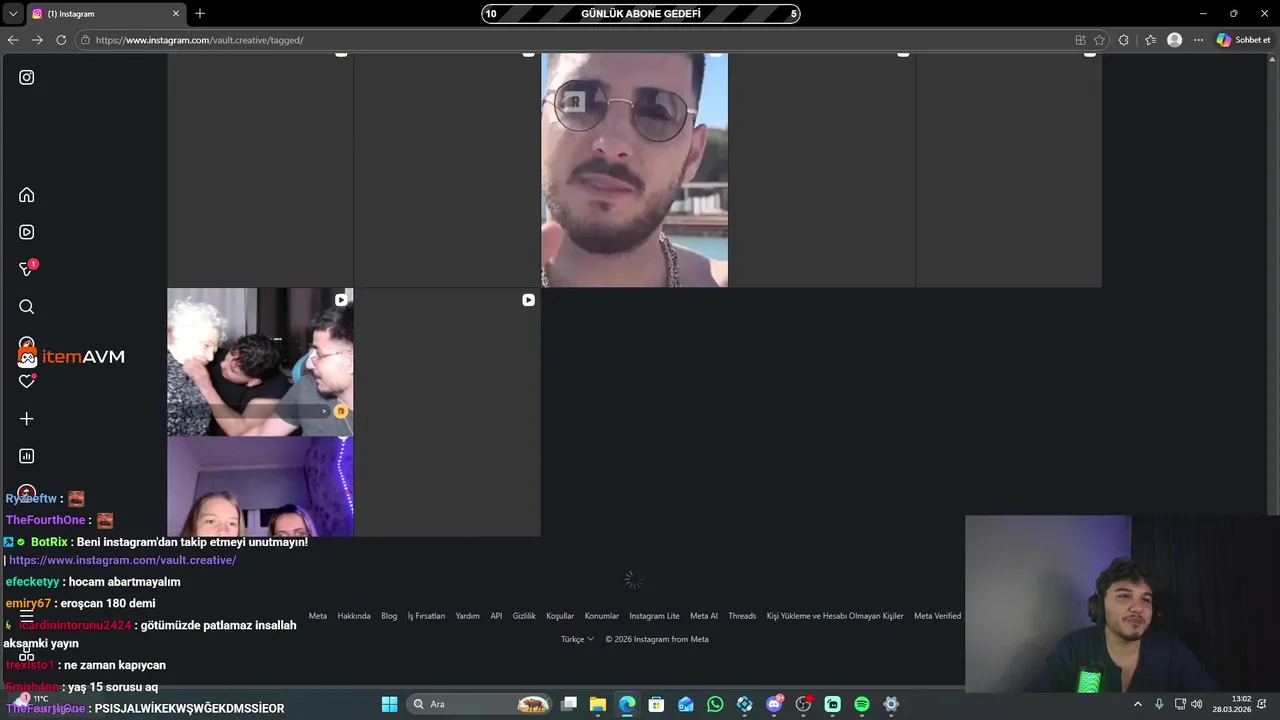Open the empty reel tile beside grandma video
Viewport: 1280px width, 720px height.
pyautogui.click(x=447, y=412)
